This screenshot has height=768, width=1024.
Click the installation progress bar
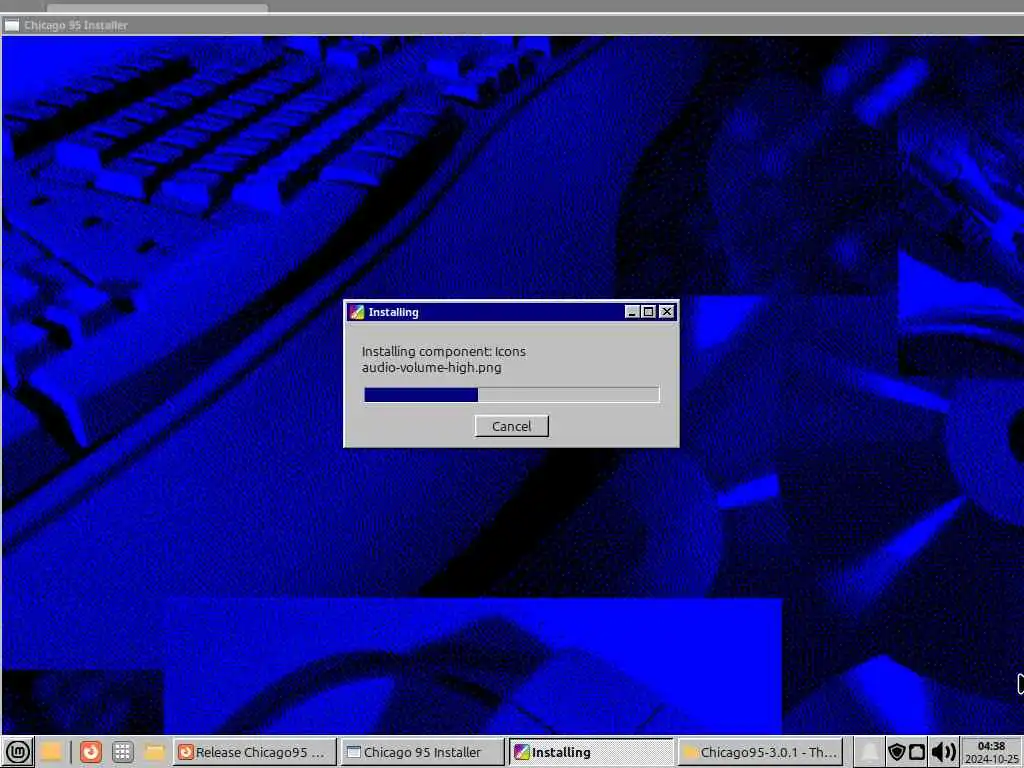coord(511,394)
